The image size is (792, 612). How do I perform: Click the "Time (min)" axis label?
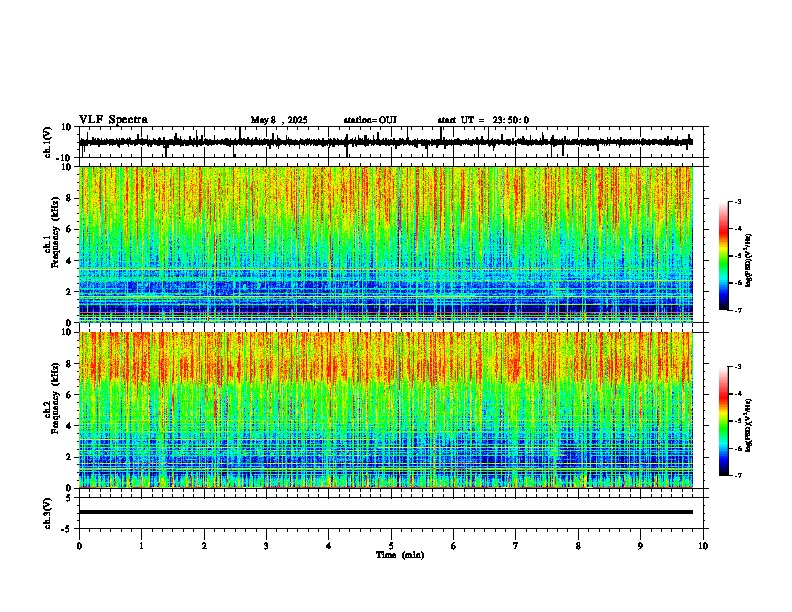click(x=400, y=555)
